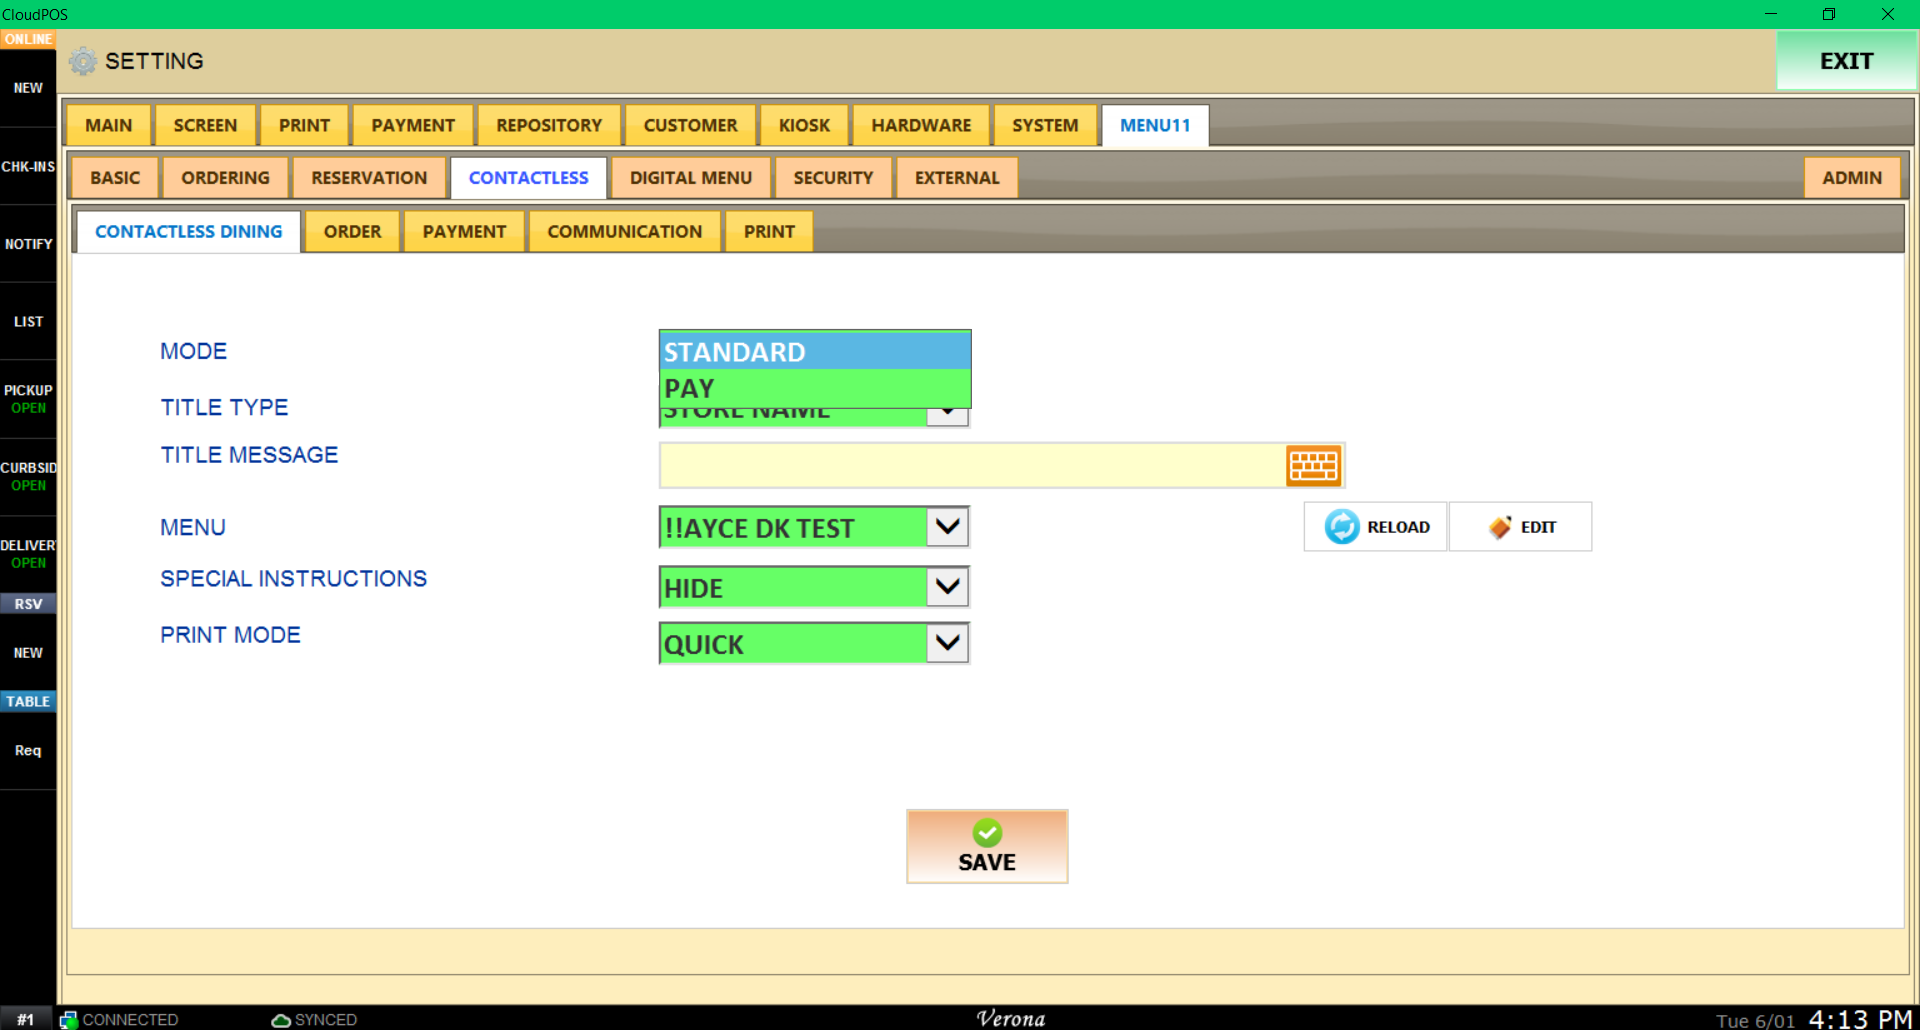1920x1030 pixels.
Task: Click the Title Message text field
Action: point(972,466)
